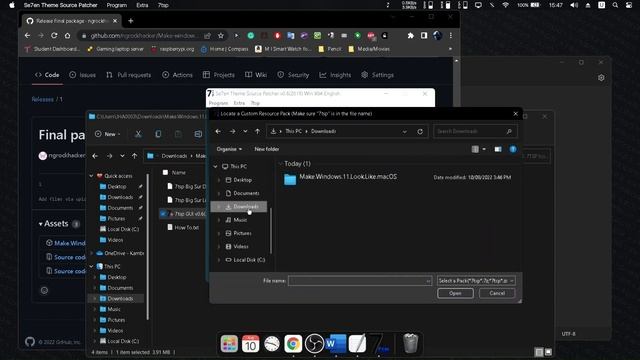The image size is (640, 360).
Task: Add emoji reaction on GitHub release
Action: click(44, 291)
